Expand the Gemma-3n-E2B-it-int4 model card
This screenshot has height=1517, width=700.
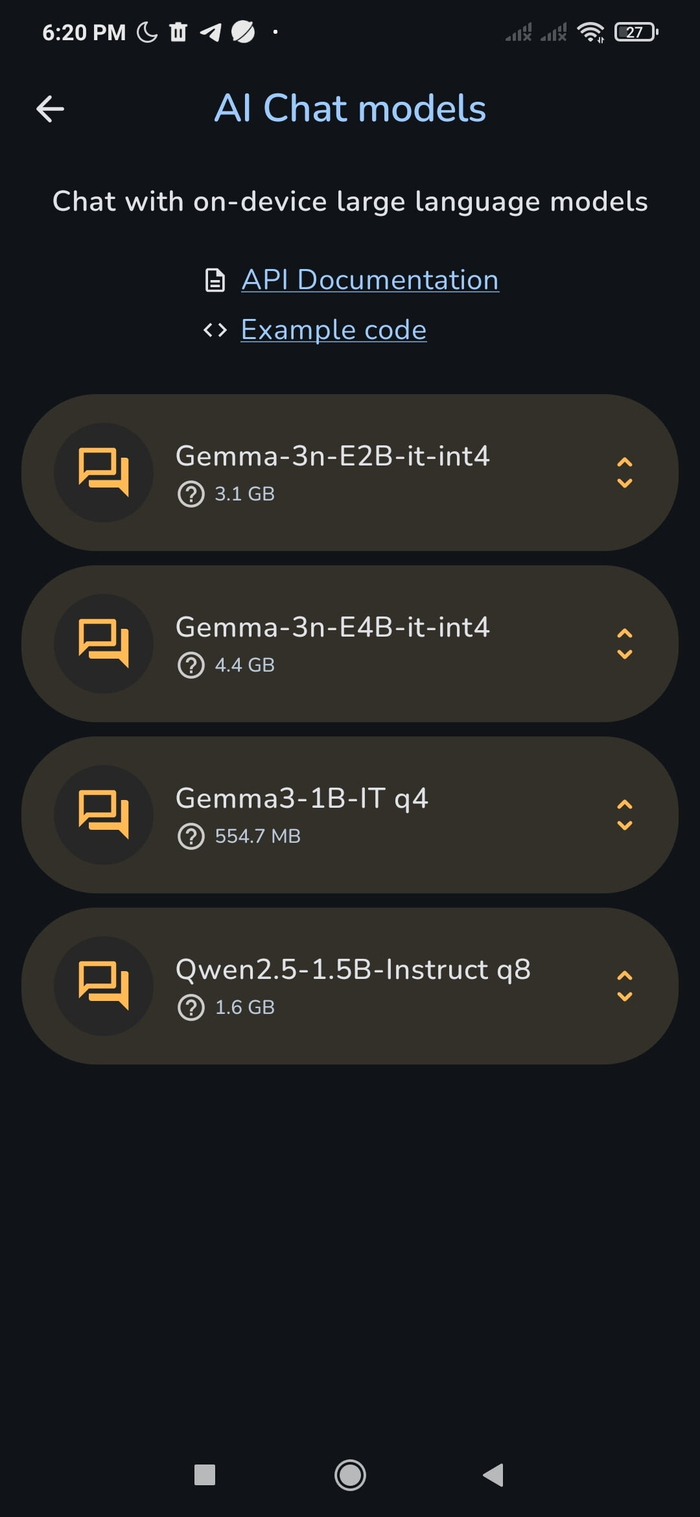click(x=625, y=473)
